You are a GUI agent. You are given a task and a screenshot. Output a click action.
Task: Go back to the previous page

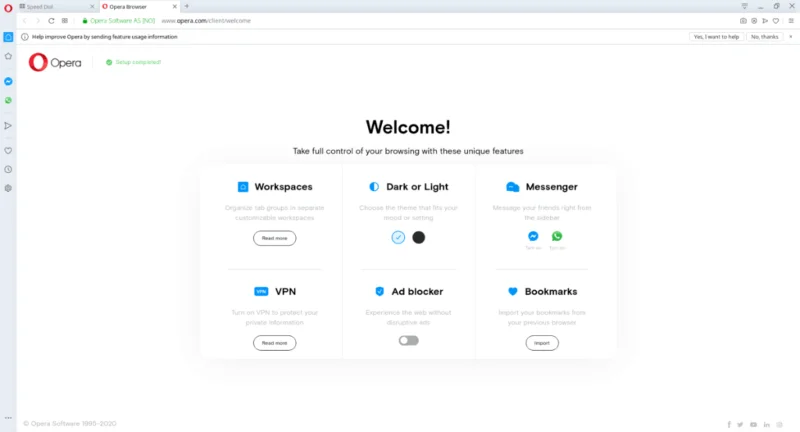tap(24, 21)
